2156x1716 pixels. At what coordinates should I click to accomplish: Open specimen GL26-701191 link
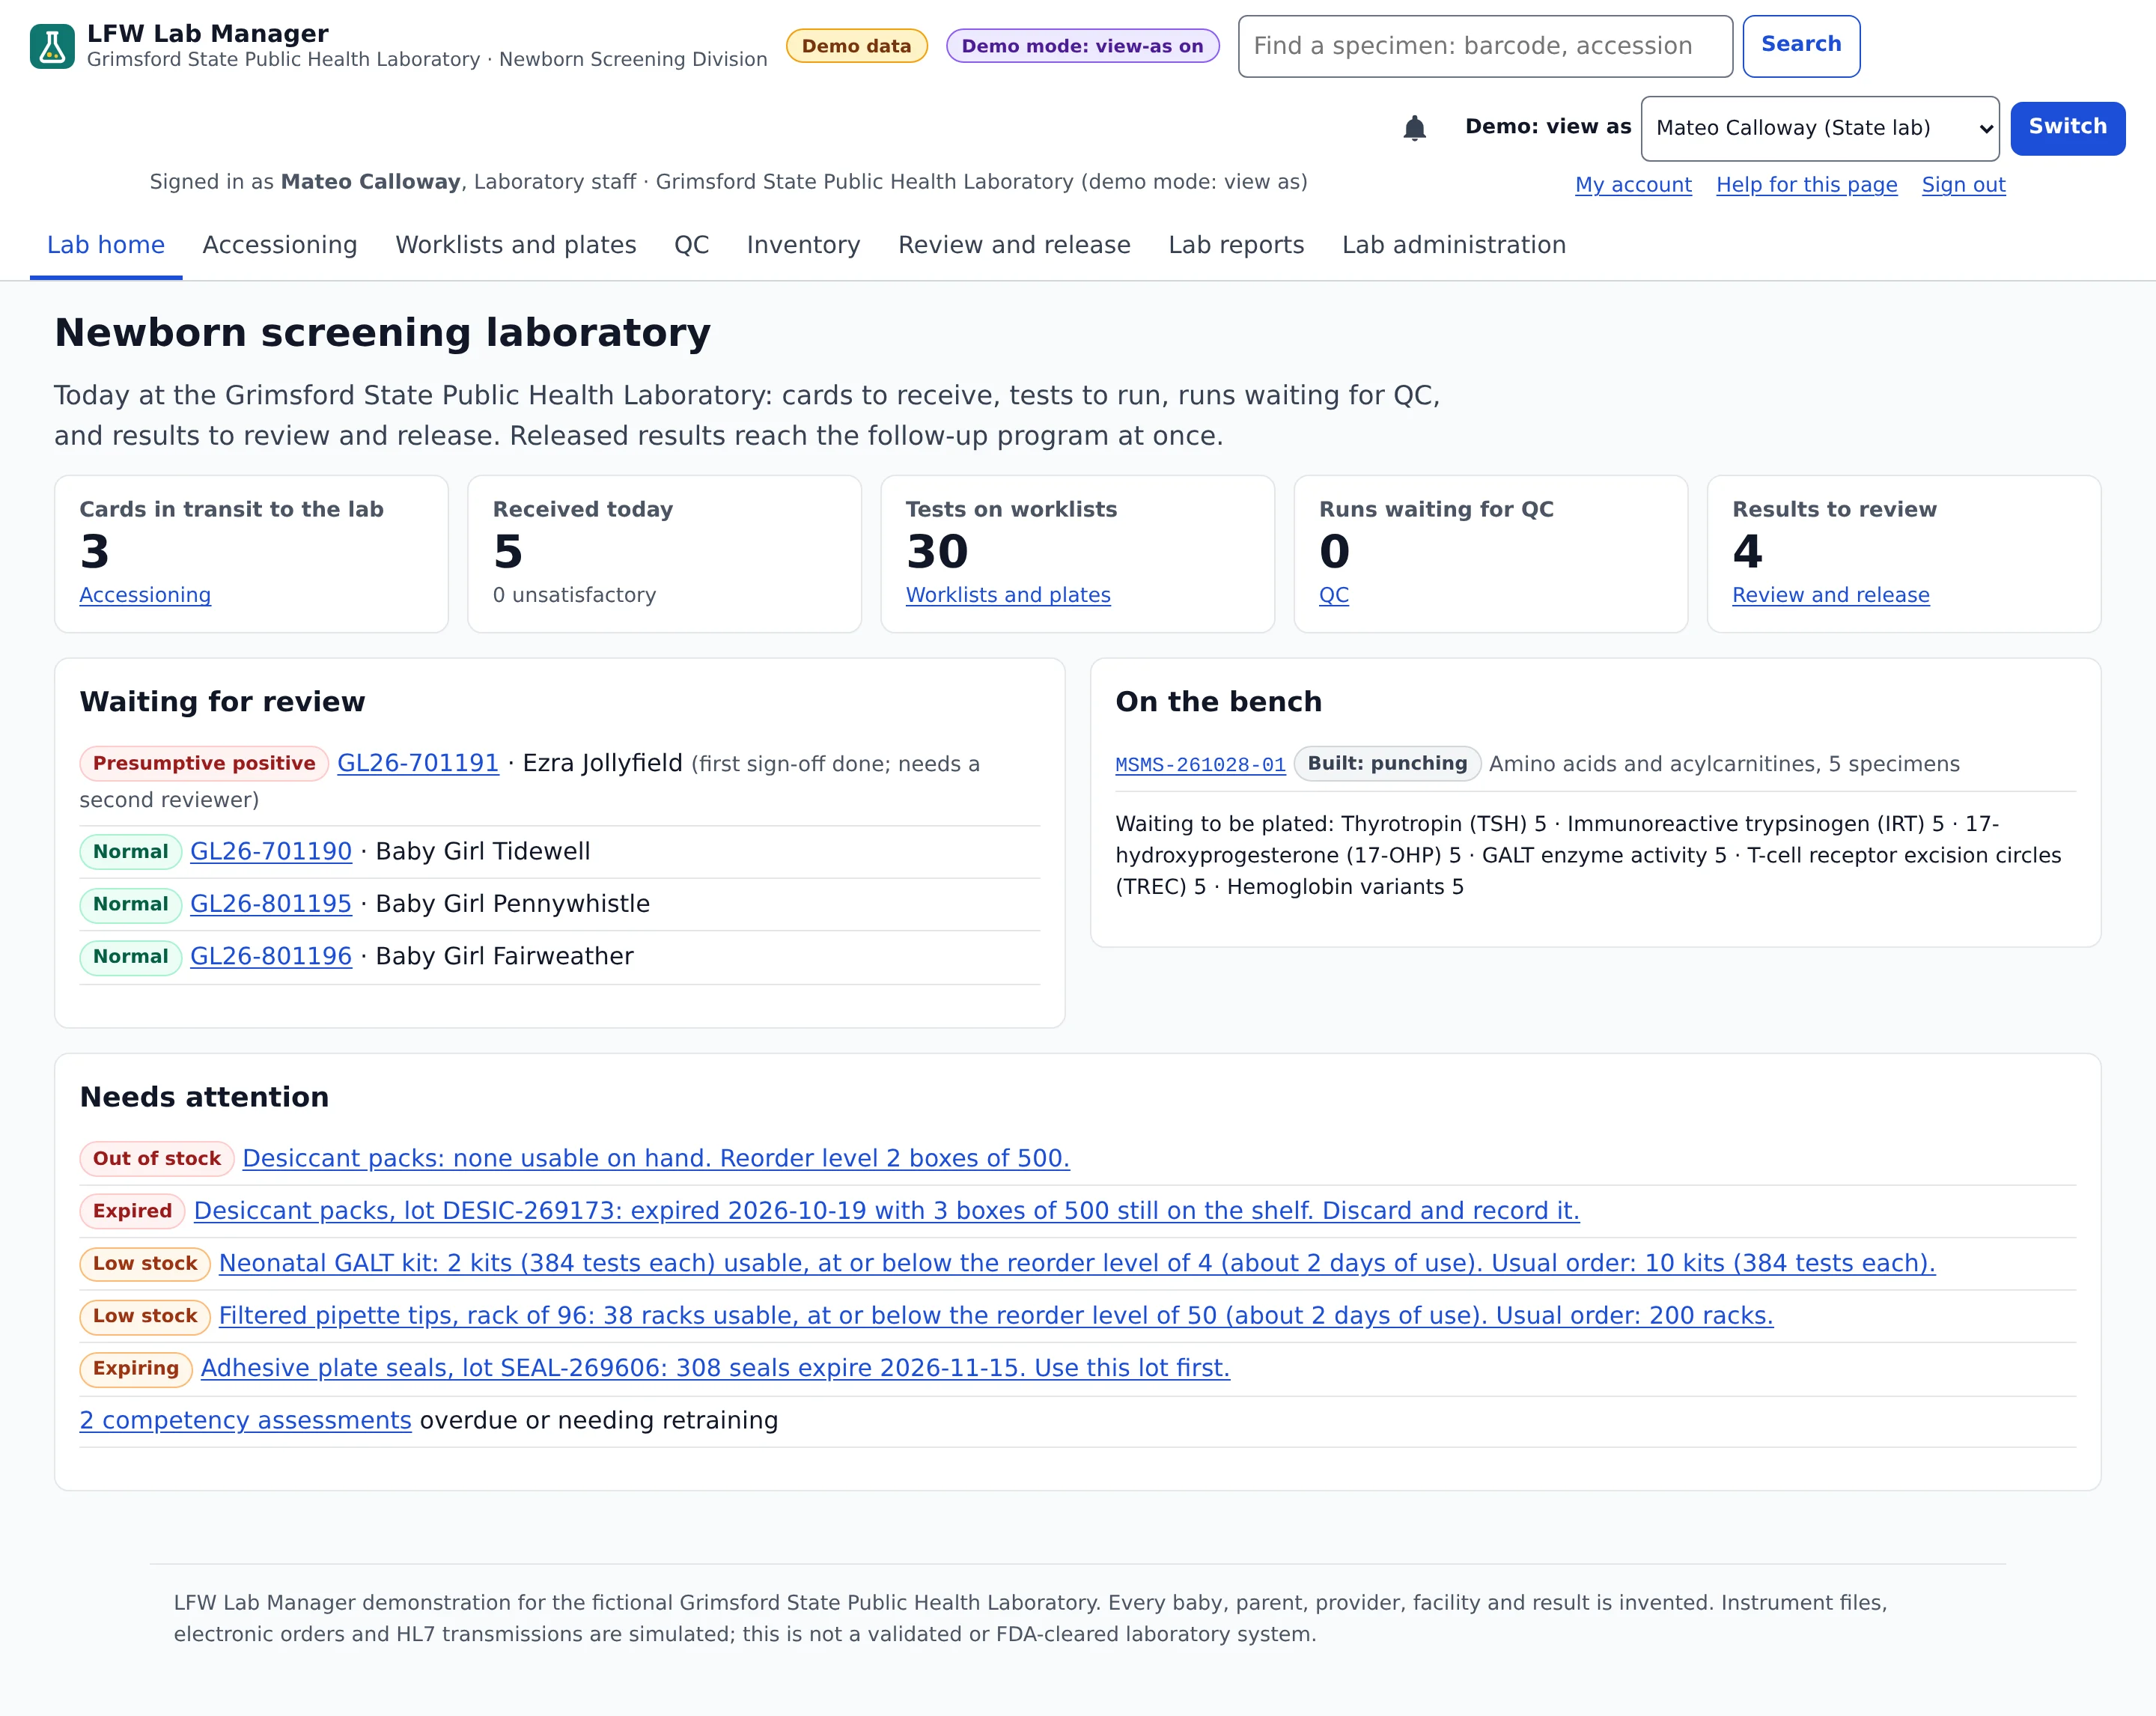click(x=418, y=763)
